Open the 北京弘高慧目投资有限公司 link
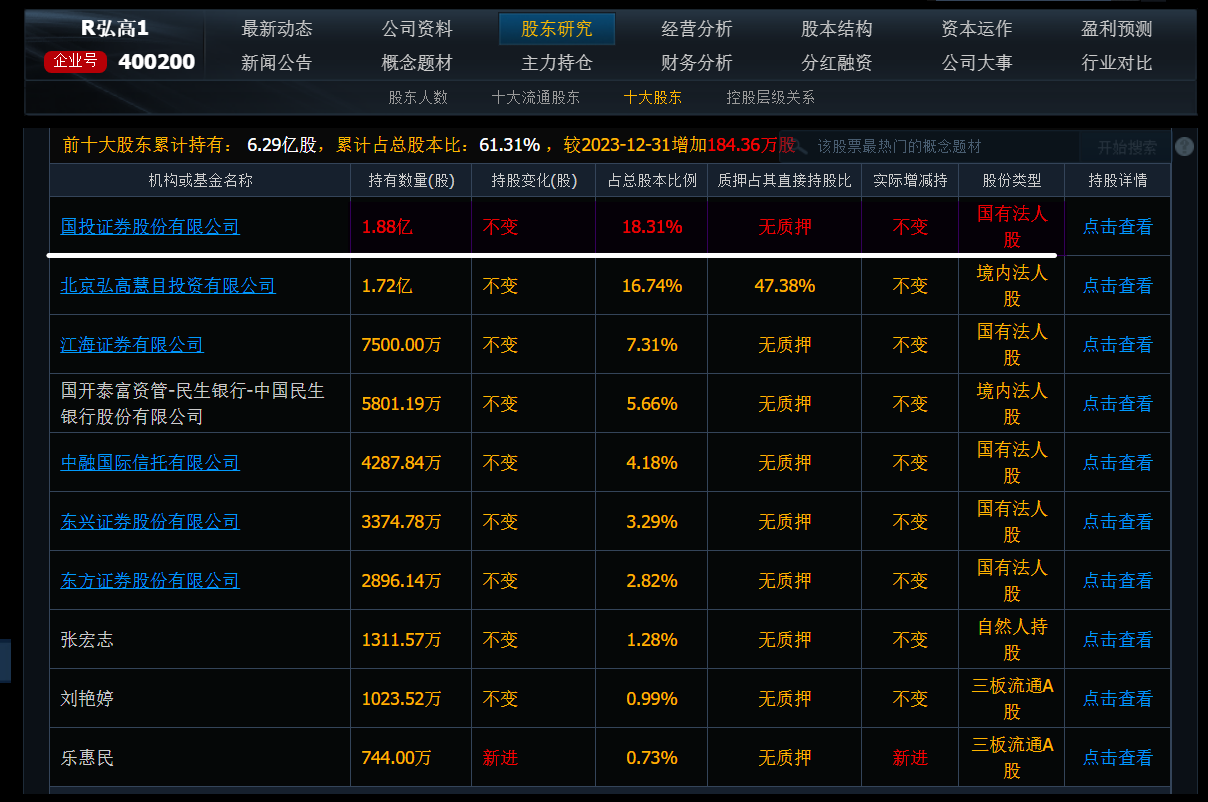The image size is (1208, 802). coord(168,286)
